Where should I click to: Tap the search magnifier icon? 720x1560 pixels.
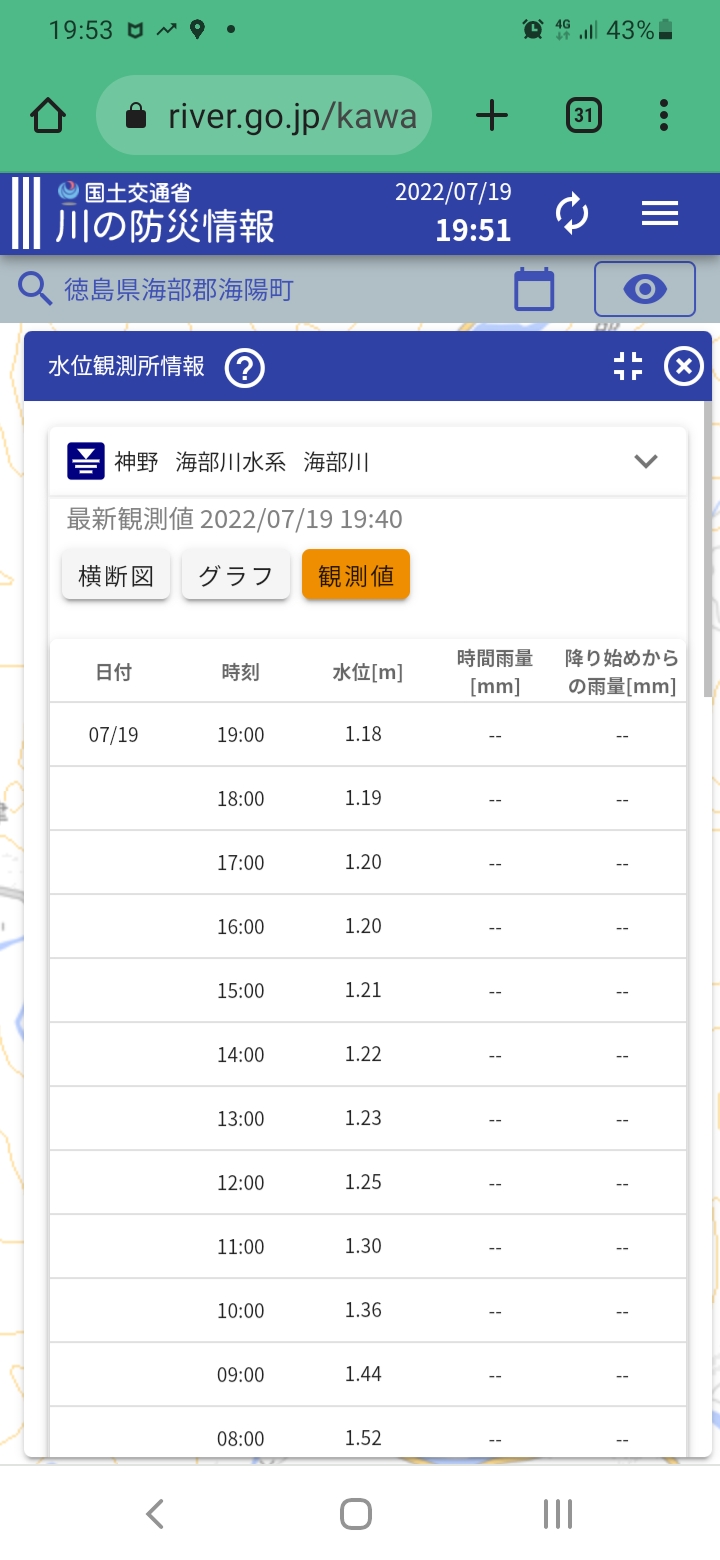coord(36,290)
